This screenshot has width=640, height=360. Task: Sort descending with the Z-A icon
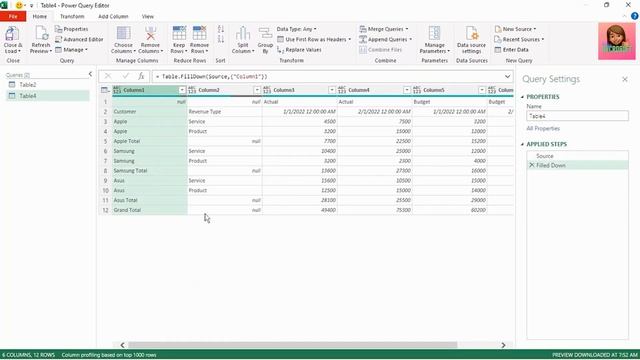[221, 39]
